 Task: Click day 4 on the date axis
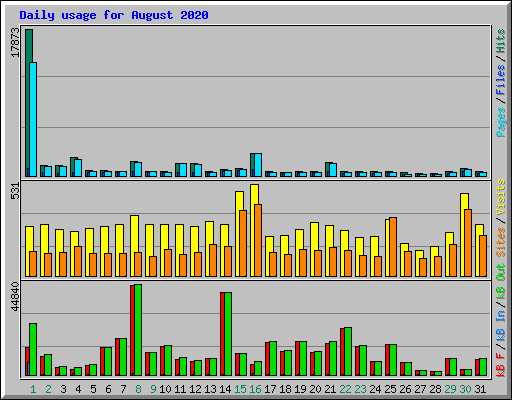pos(78,389)
